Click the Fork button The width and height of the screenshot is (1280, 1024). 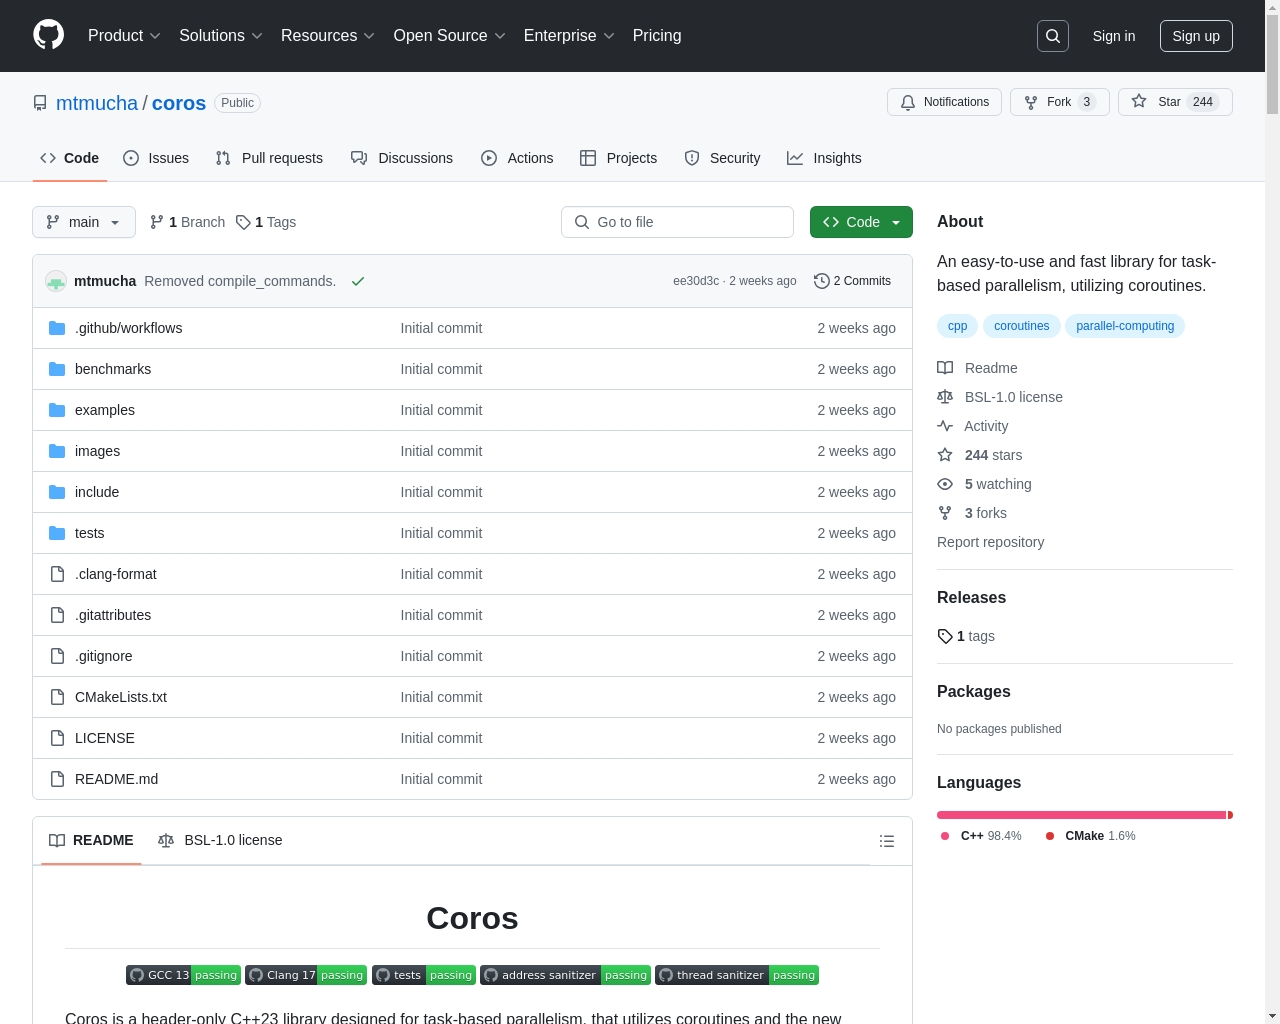click(x=1060, y=102)
